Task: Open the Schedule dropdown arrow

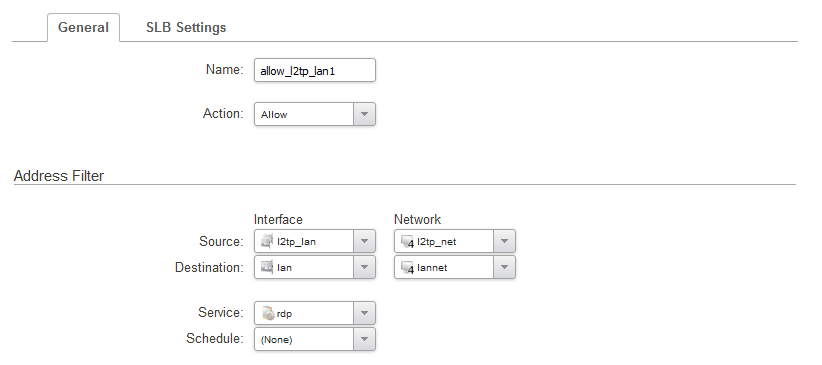Action: coord(364,339)
